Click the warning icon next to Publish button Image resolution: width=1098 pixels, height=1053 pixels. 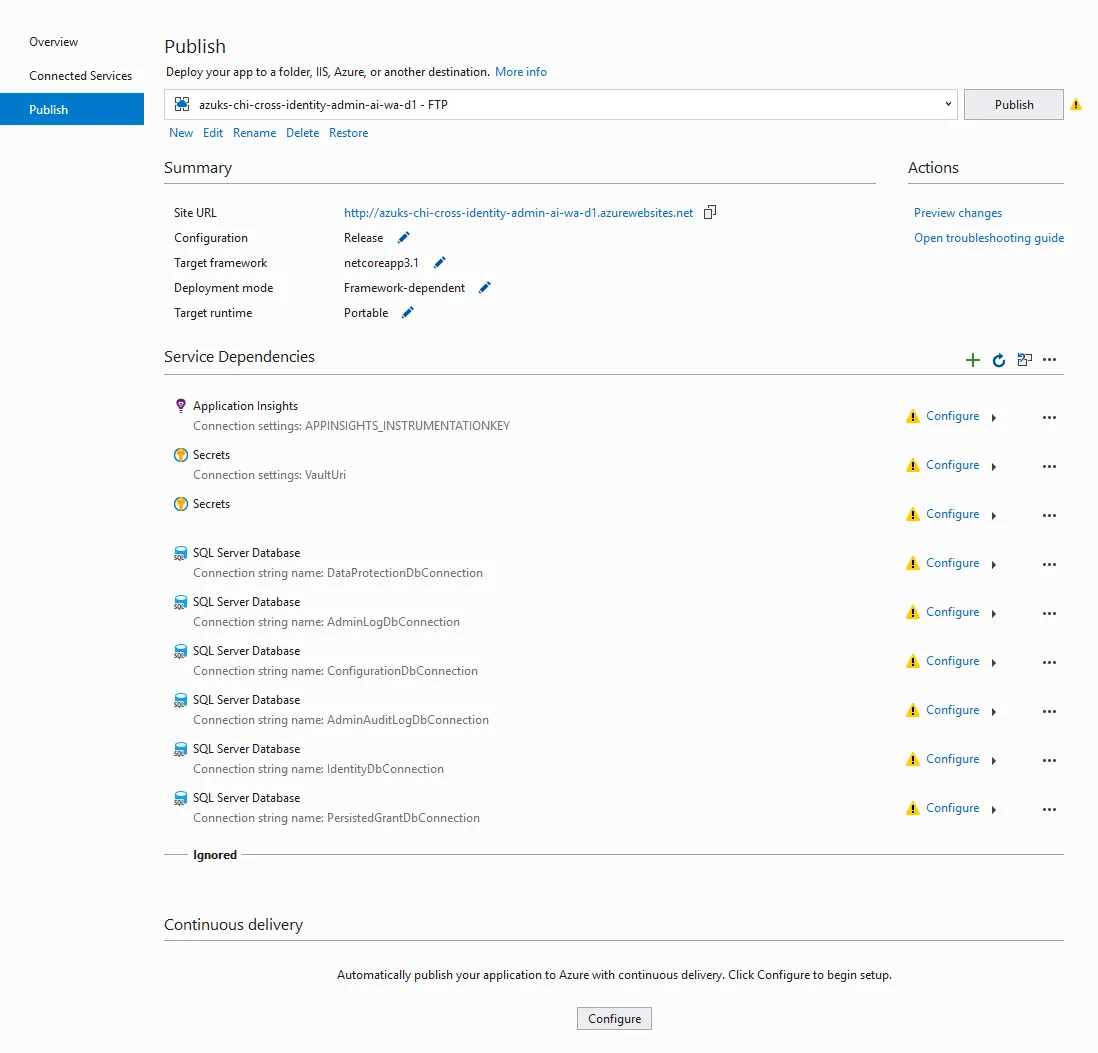pos(1076,105)
